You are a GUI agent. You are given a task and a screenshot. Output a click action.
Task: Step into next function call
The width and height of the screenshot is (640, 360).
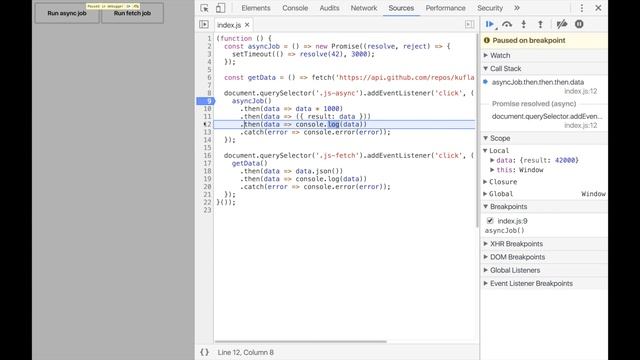(x=524, y=24)
